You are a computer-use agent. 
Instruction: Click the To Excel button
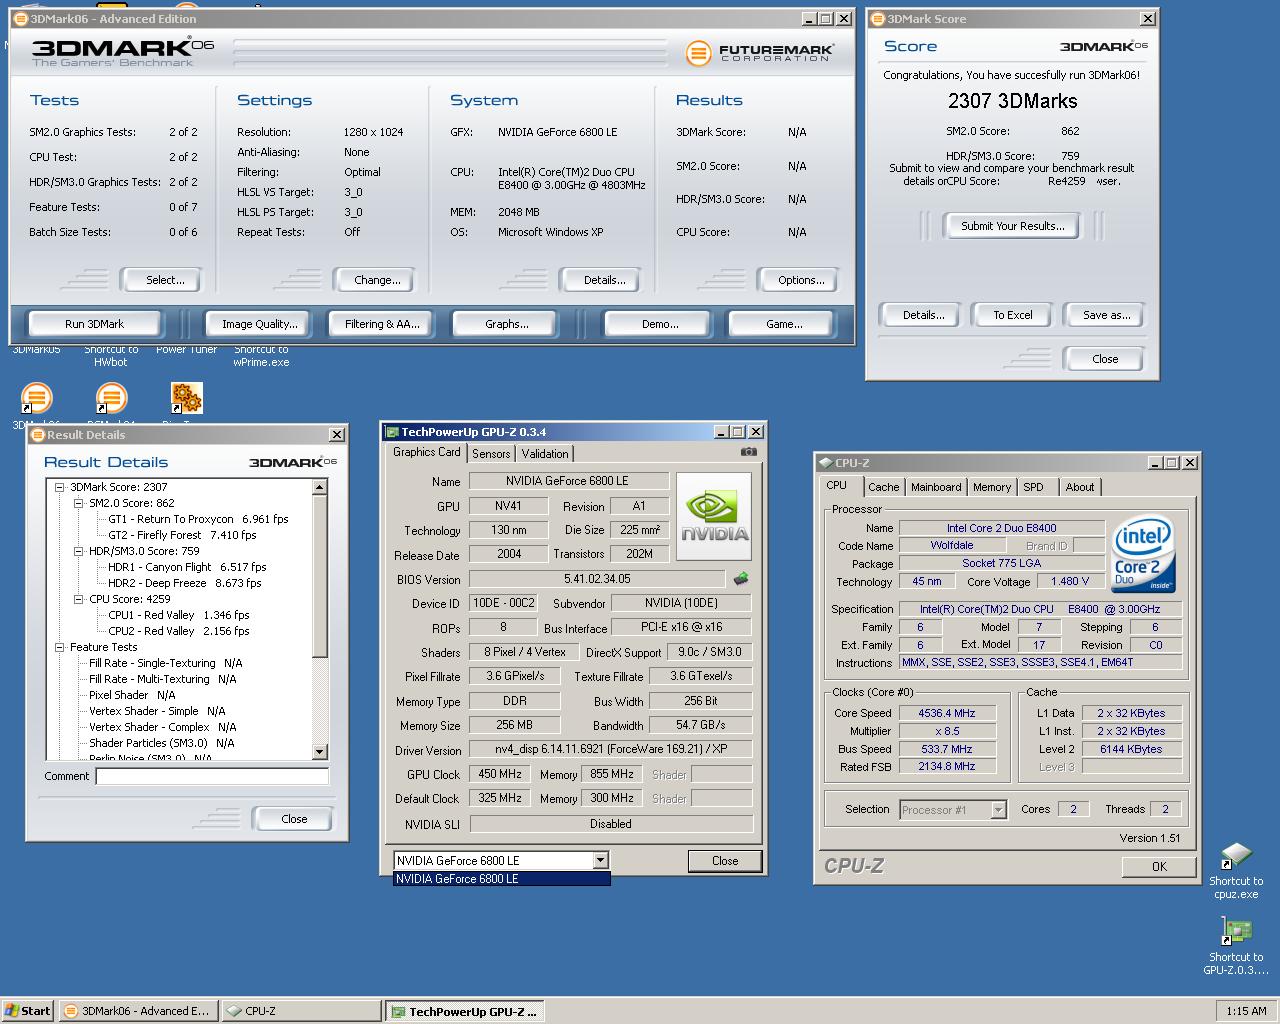1013,315
